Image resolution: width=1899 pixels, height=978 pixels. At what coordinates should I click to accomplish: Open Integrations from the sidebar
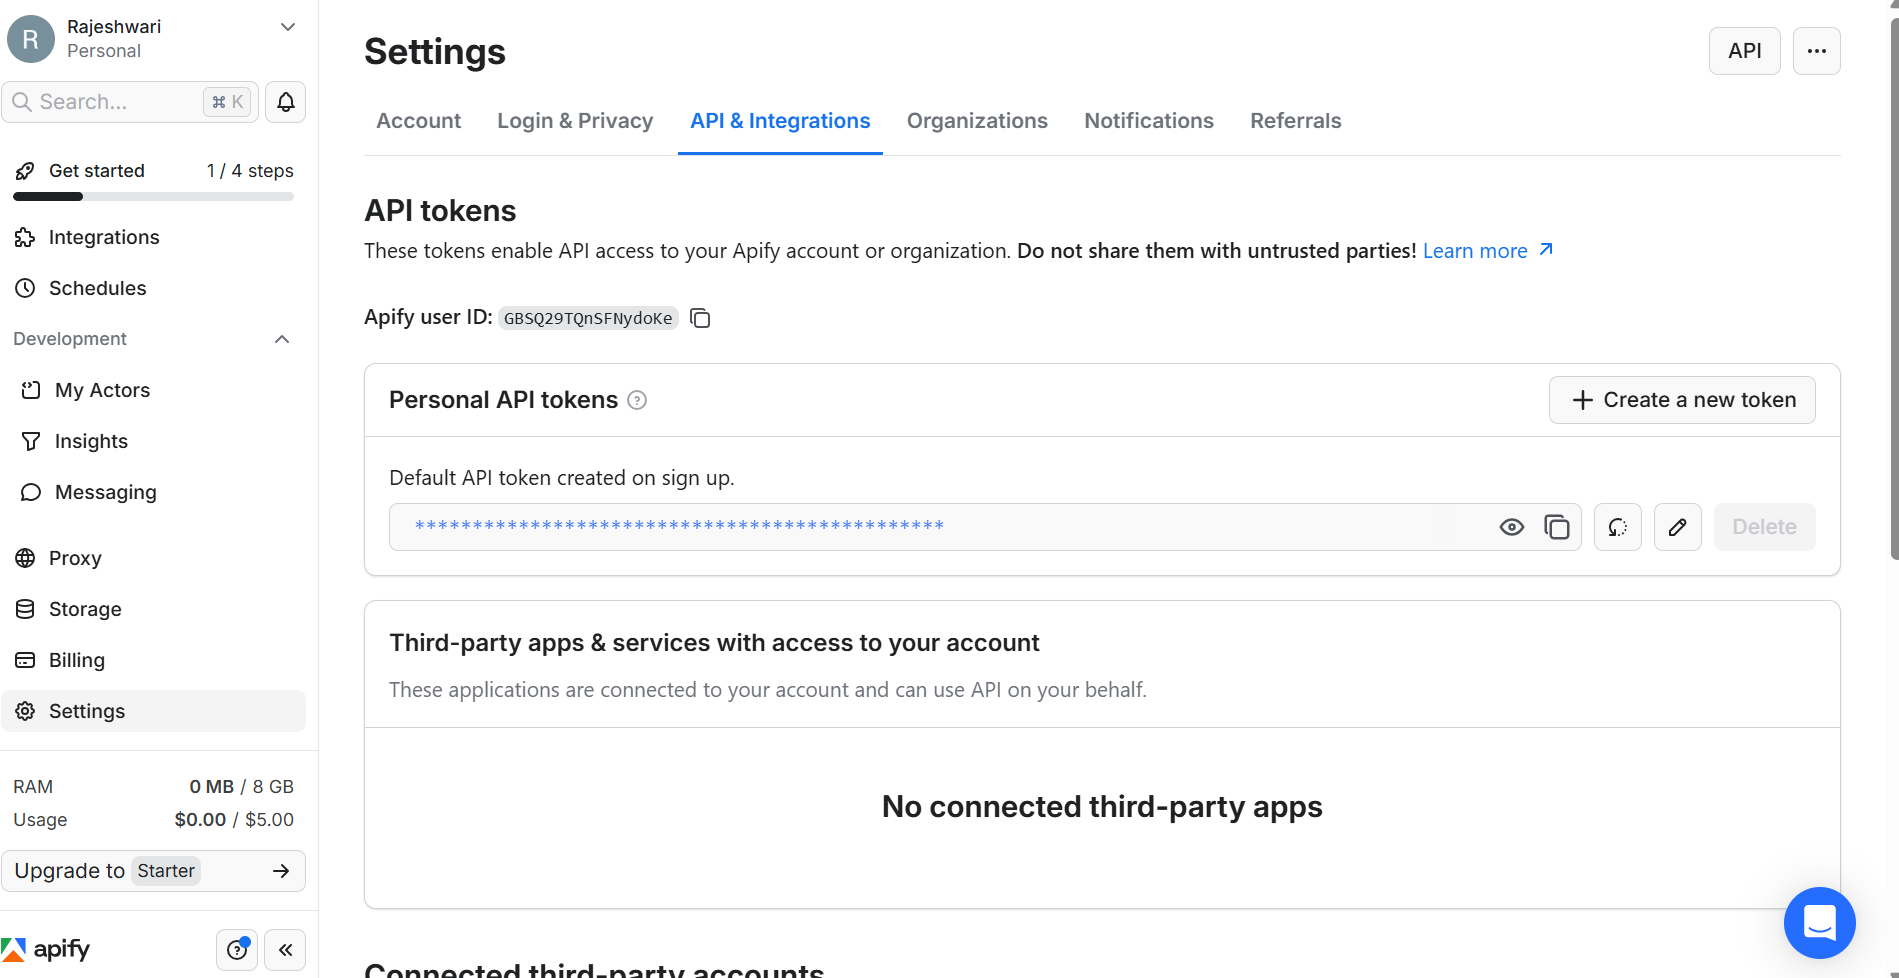(103, 237)
